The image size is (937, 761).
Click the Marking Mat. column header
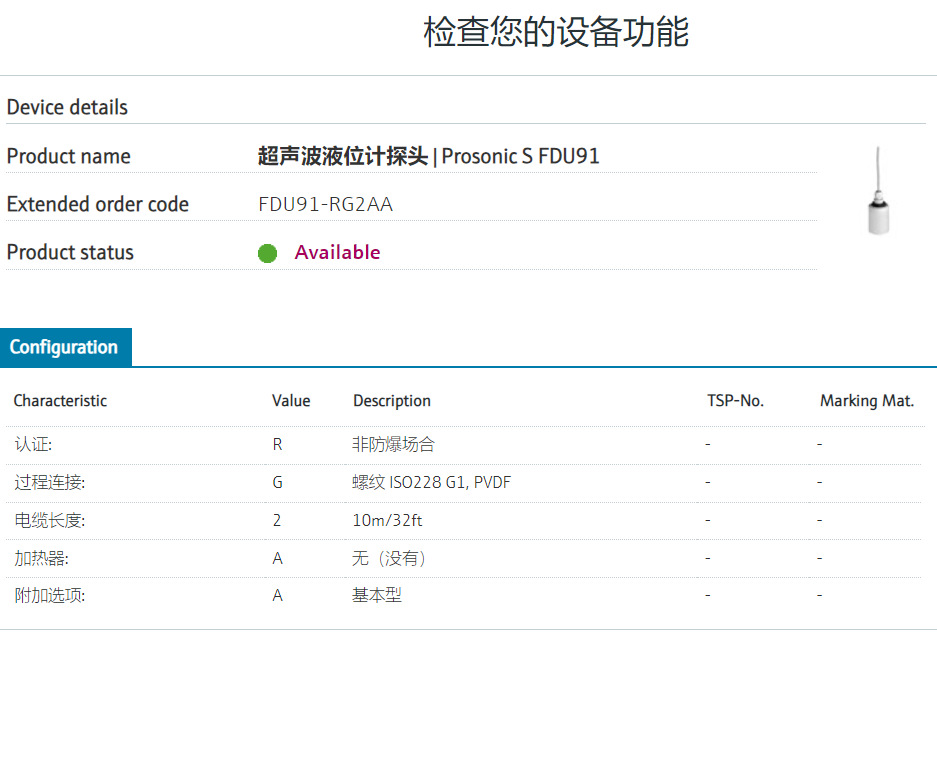866,401
